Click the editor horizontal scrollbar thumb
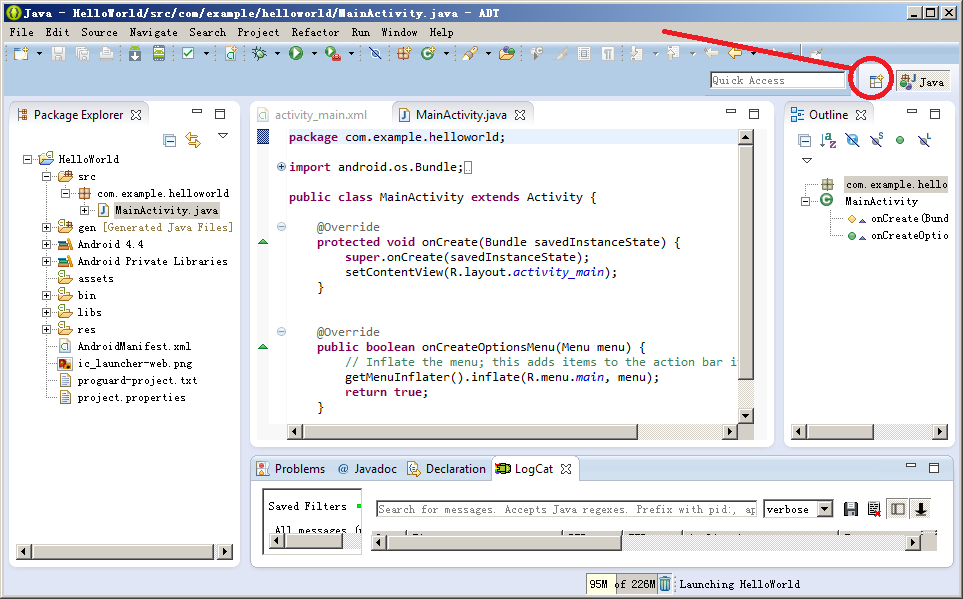The height and width of the screenshot is (599, 963). 470,432
